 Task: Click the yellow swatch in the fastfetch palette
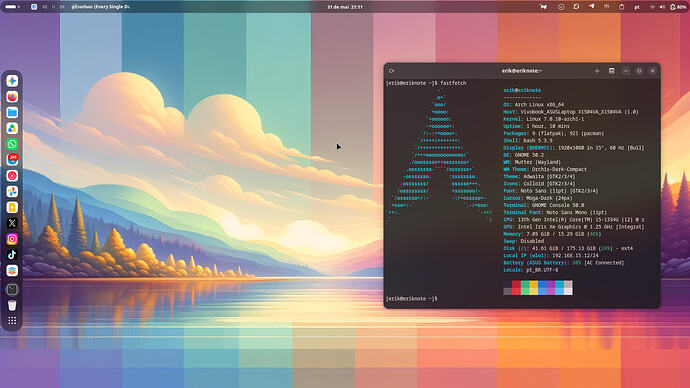click(x=534, y=288)
